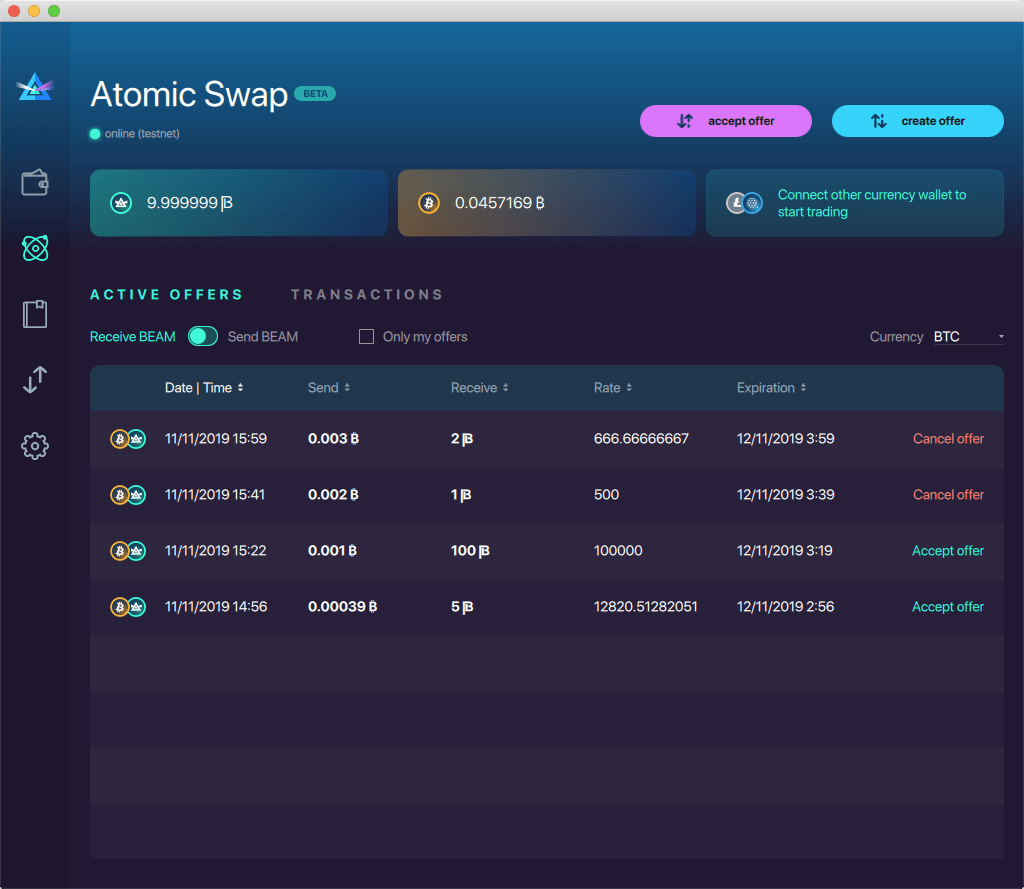Cancel offer from 11/11/2019 15:59

coord(948,439)
